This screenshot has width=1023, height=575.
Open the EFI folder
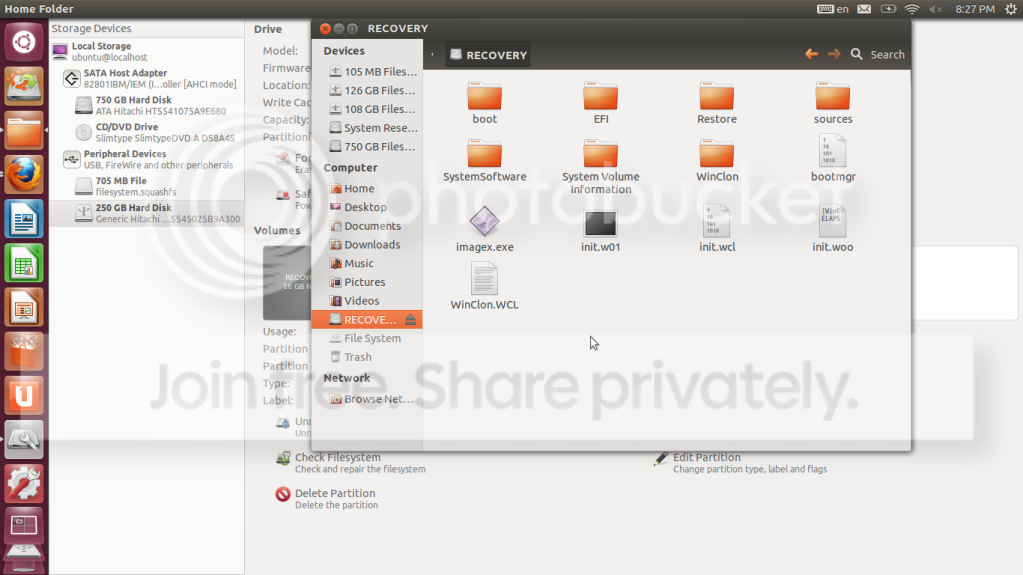pos(600,103)
